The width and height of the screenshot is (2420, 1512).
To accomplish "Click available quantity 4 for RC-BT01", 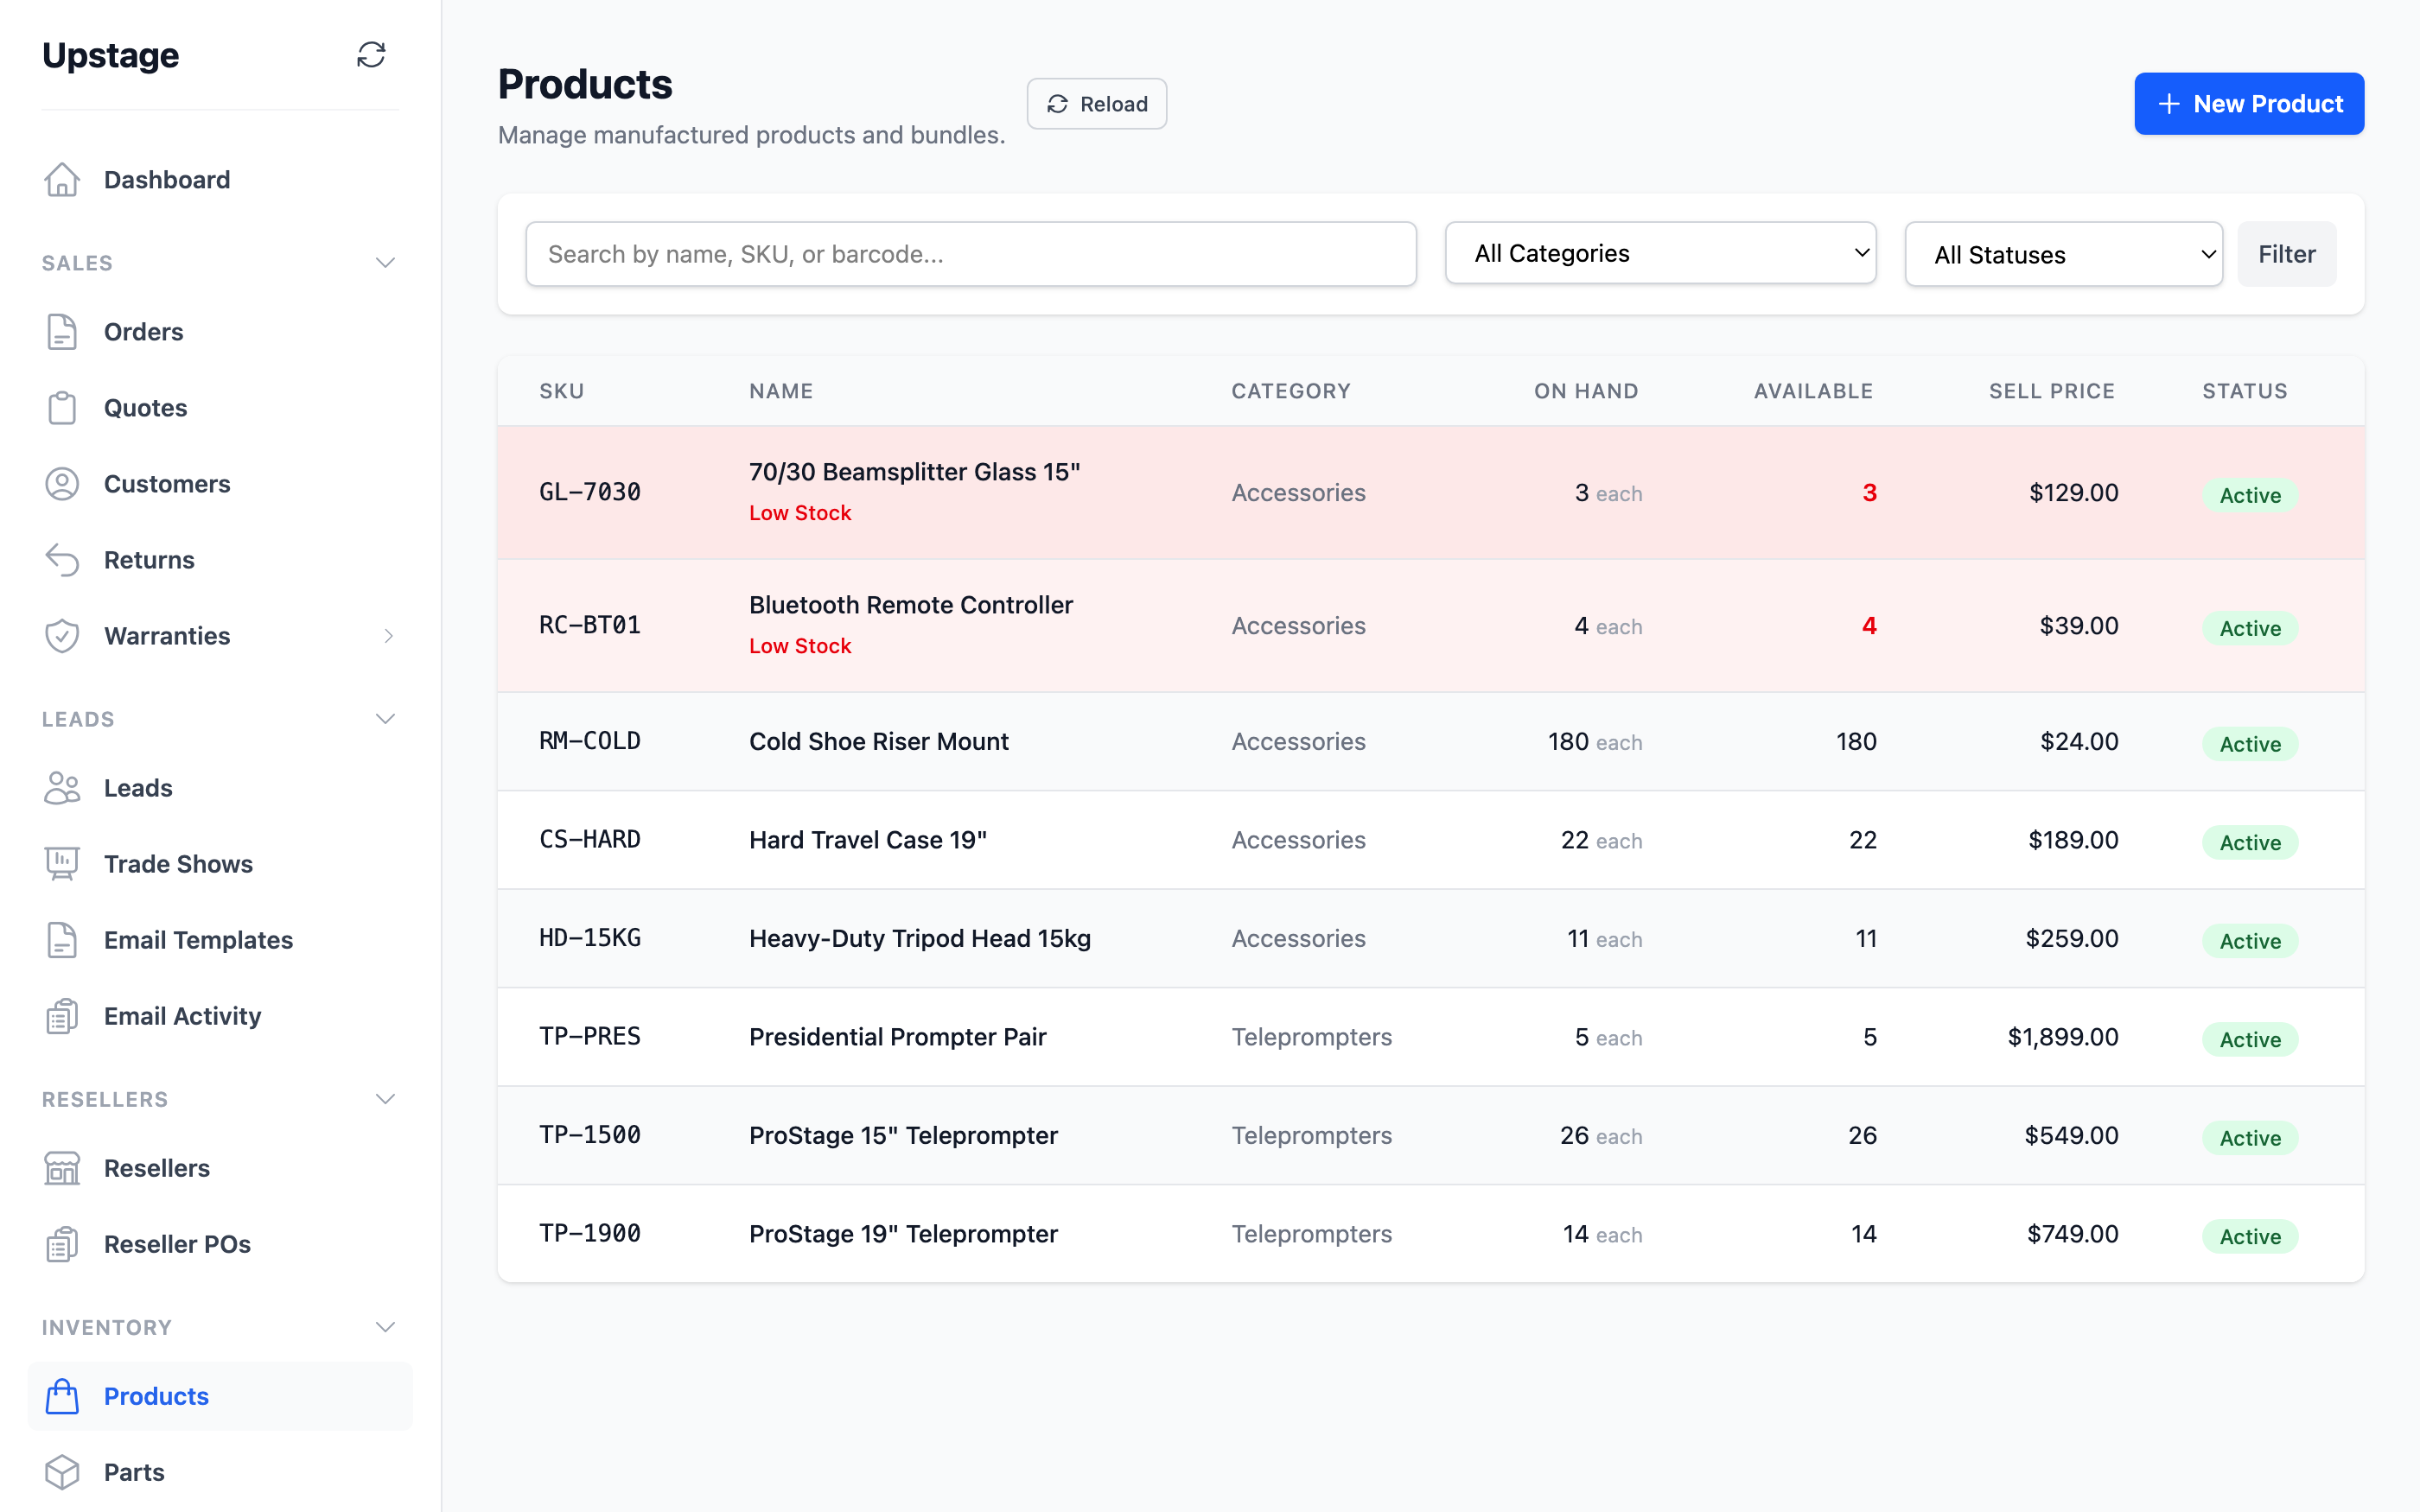I will click(1868, 626).
